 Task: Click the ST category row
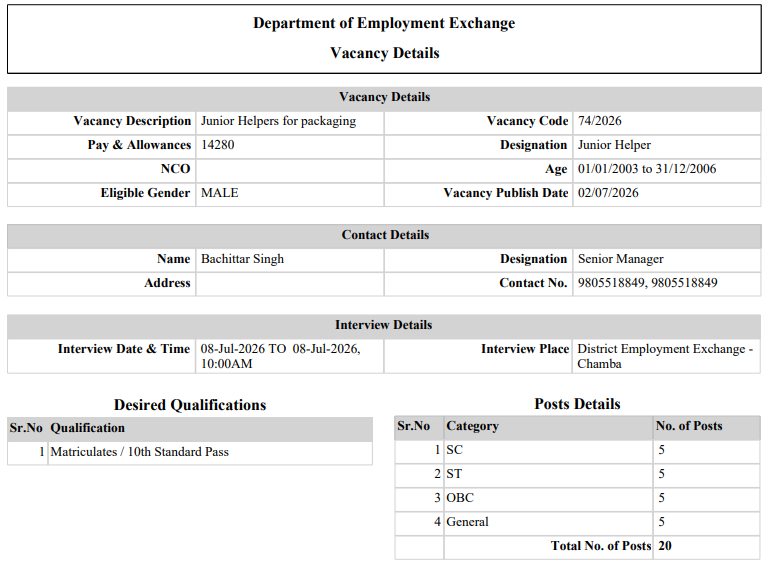pyautogui.click(x=578, y=474)
